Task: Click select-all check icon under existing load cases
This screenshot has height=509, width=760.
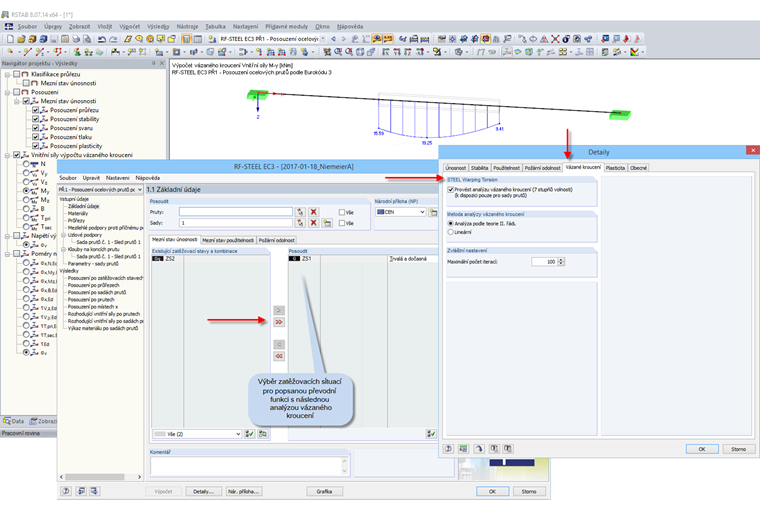Action: point(250,434)
